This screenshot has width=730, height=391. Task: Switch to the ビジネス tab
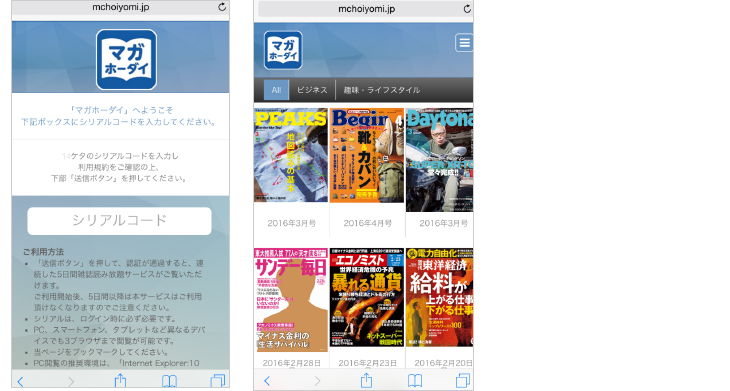(312, 90)
